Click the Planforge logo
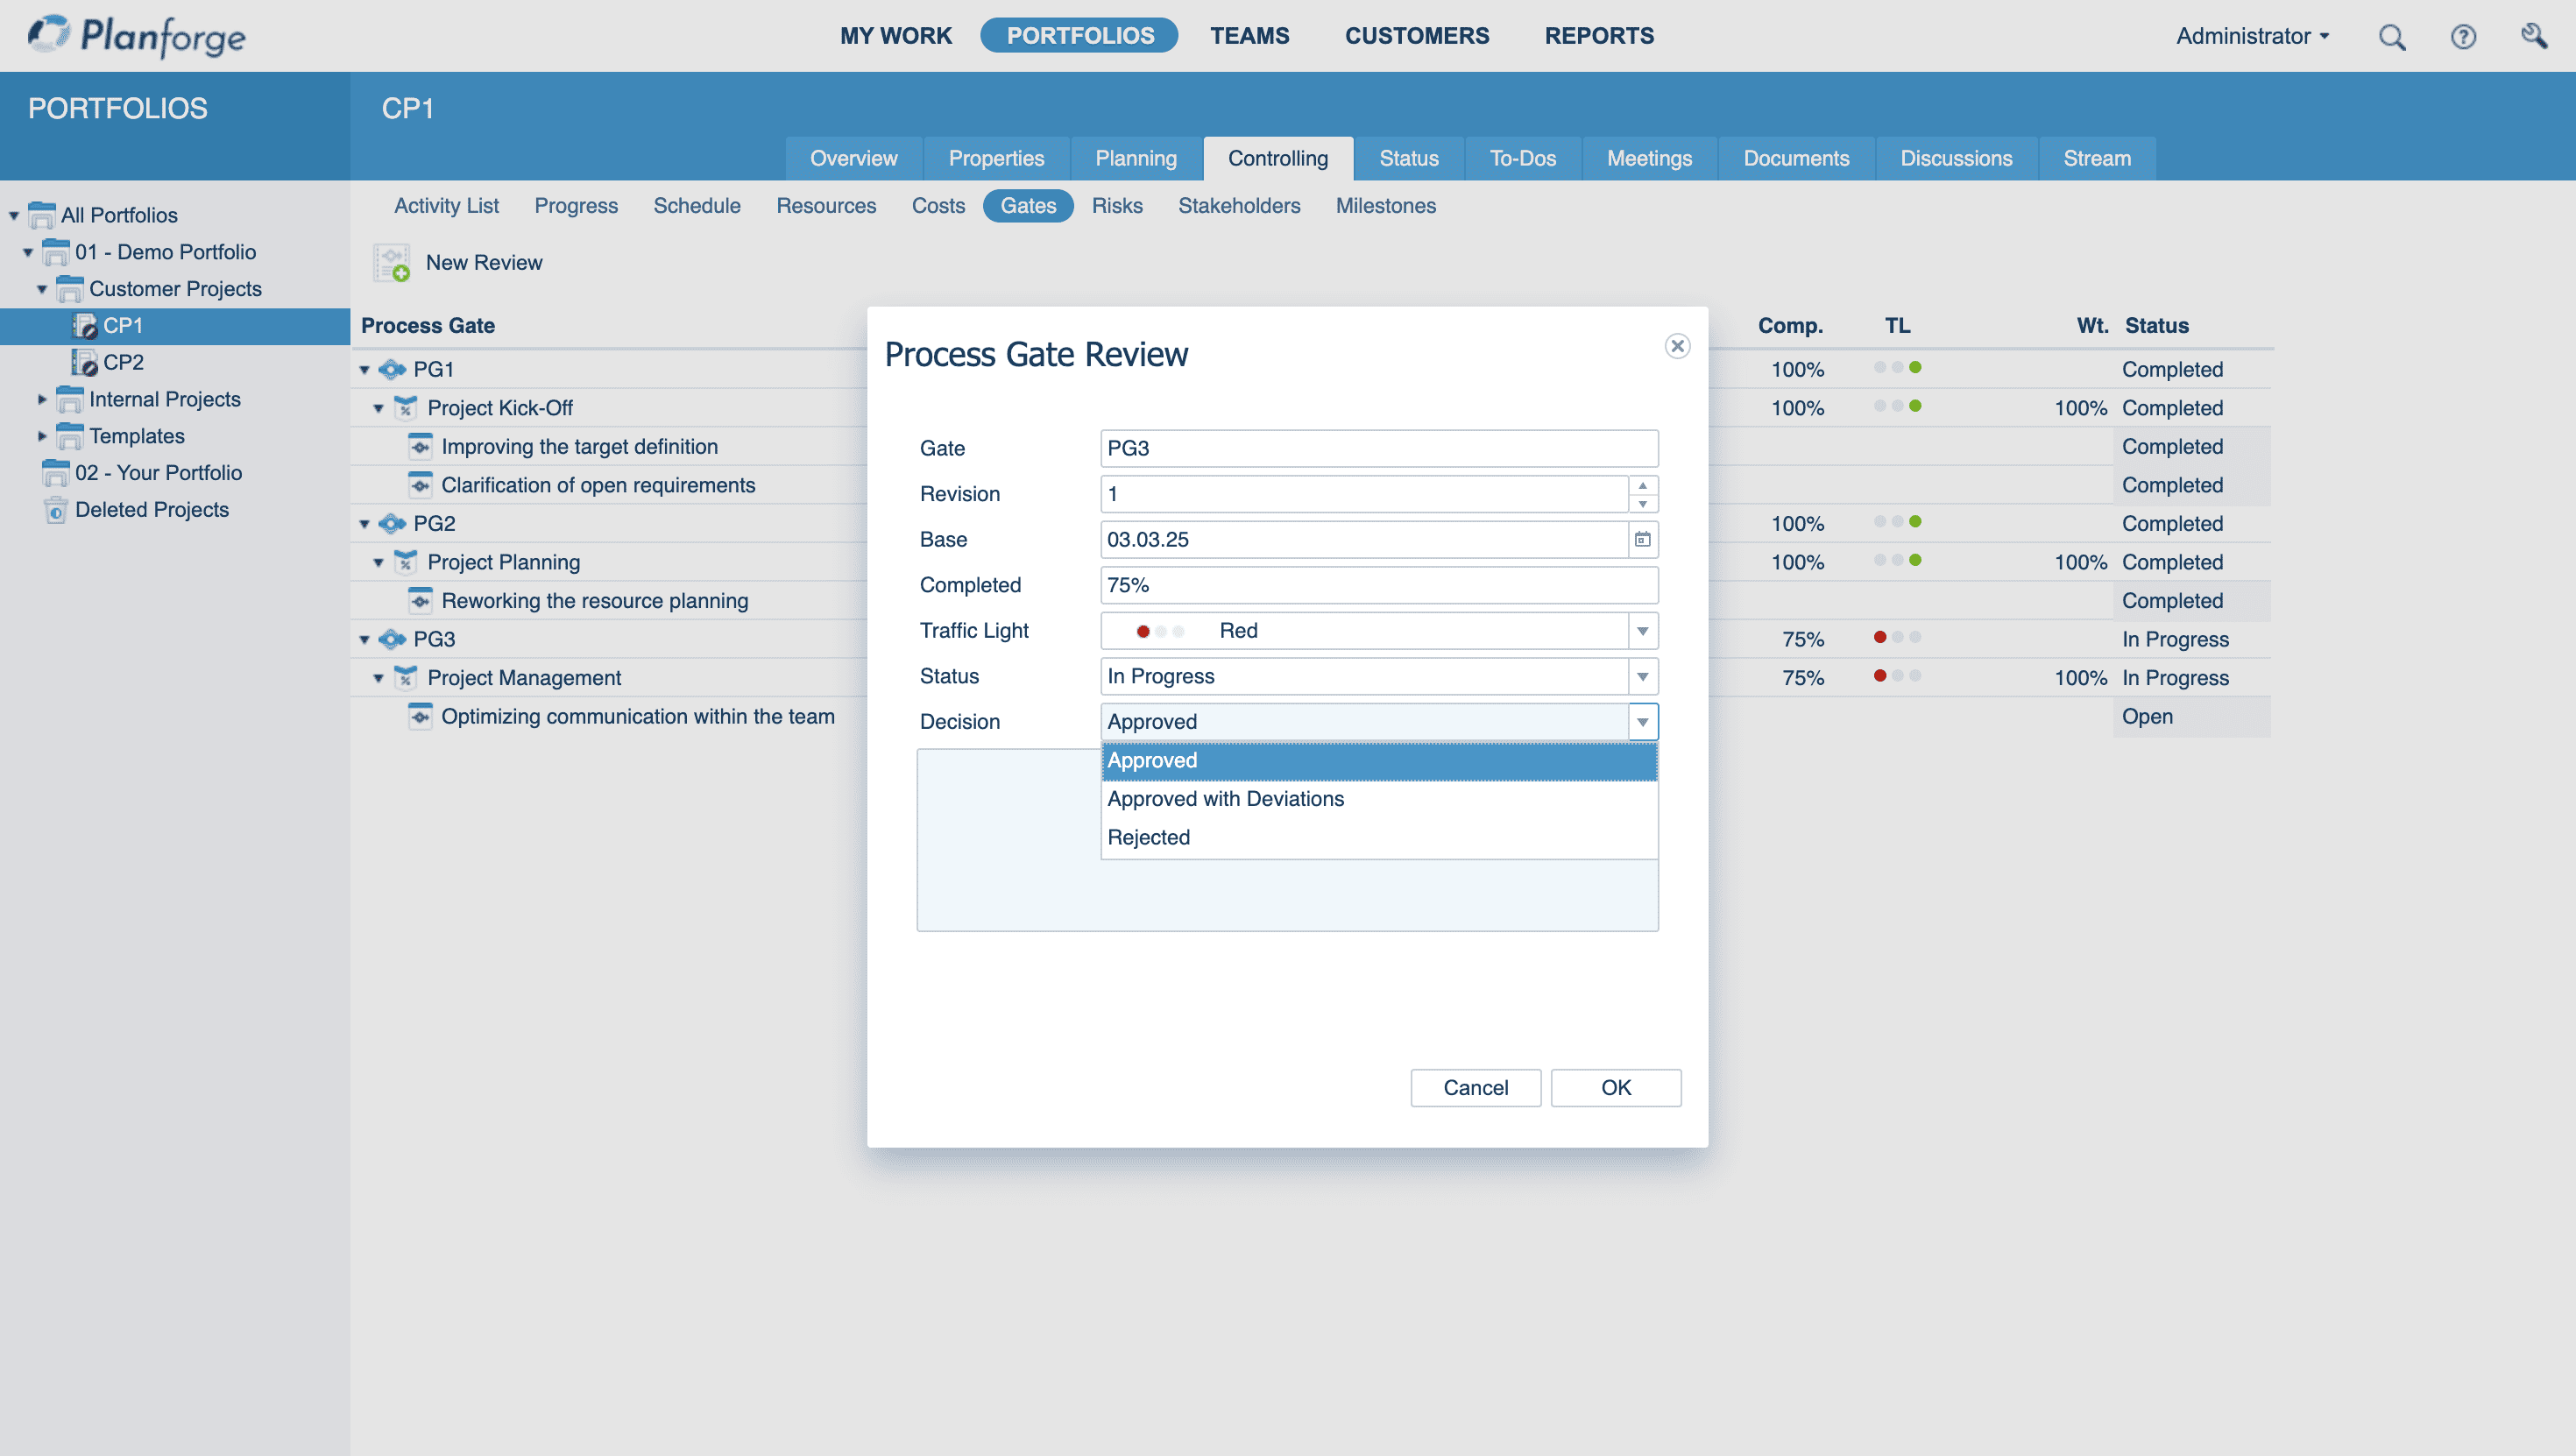Image resolution: width=2576 pixels, height=1456 pixels. point(137,36)
